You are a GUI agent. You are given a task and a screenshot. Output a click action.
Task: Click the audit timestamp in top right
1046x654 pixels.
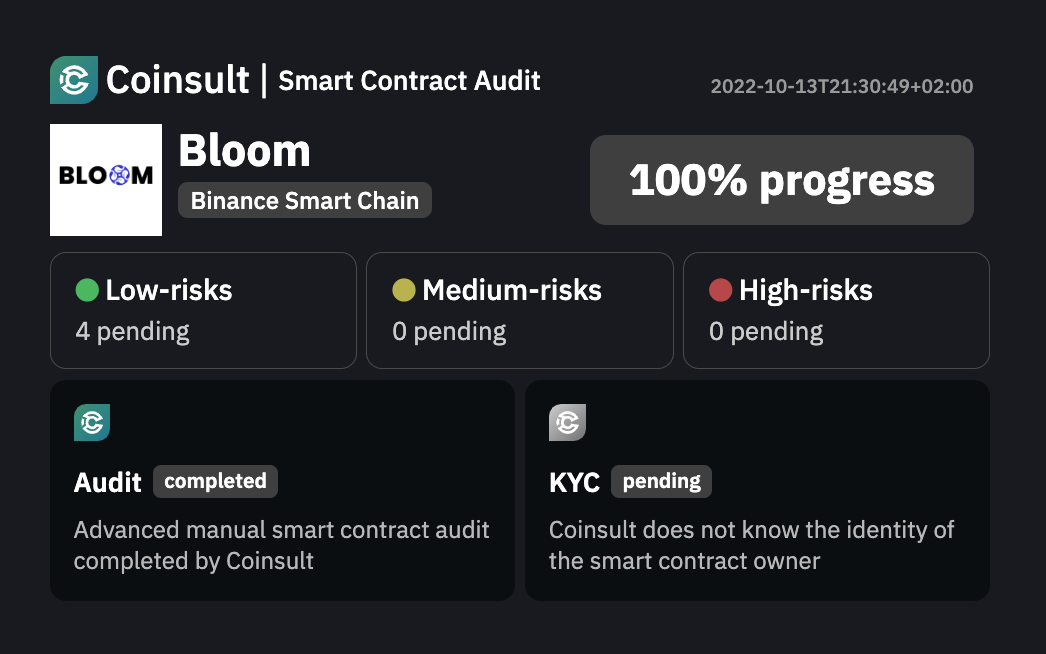pyautogui.click(x=841, y=87)
